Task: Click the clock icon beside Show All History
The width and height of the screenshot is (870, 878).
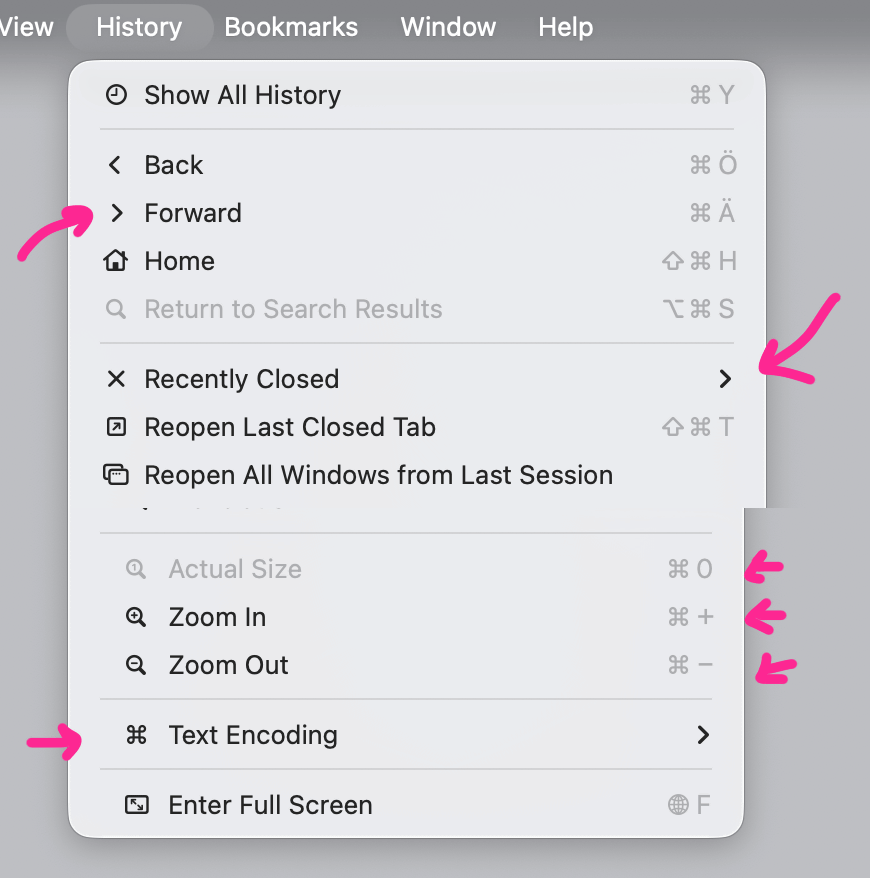Action: [117, 95]
